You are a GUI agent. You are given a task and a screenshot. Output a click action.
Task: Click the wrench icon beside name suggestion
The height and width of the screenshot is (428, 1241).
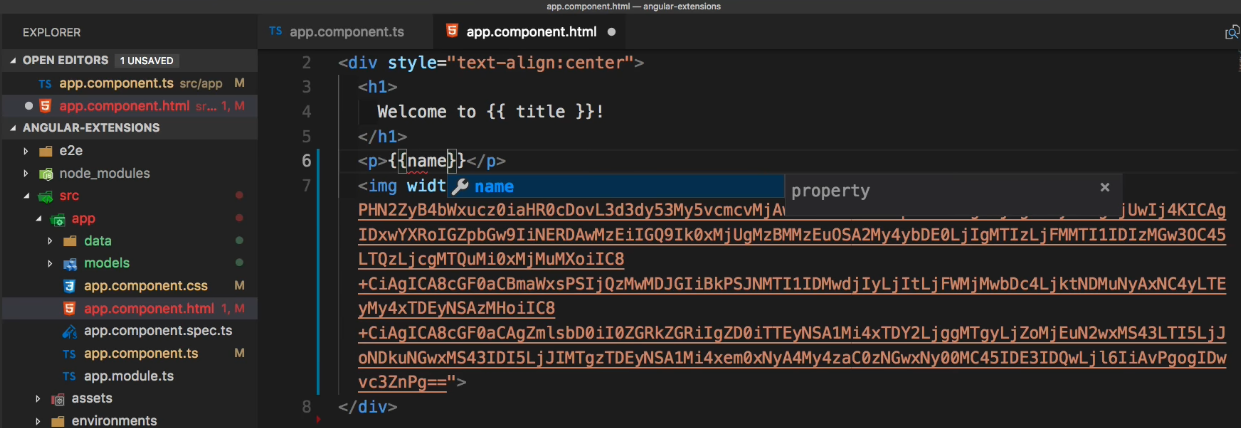click(460, 187)
